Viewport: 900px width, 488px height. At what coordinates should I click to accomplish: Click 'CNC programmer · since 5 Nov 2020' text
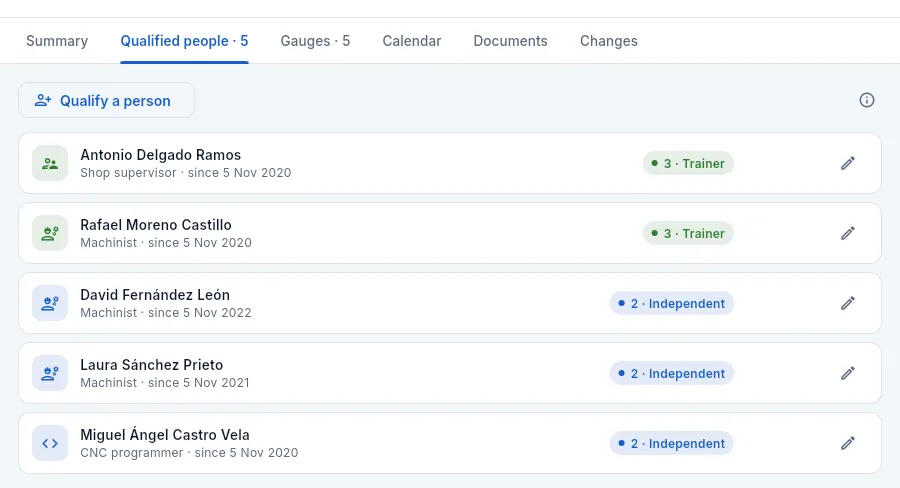(x=189, y=453)
